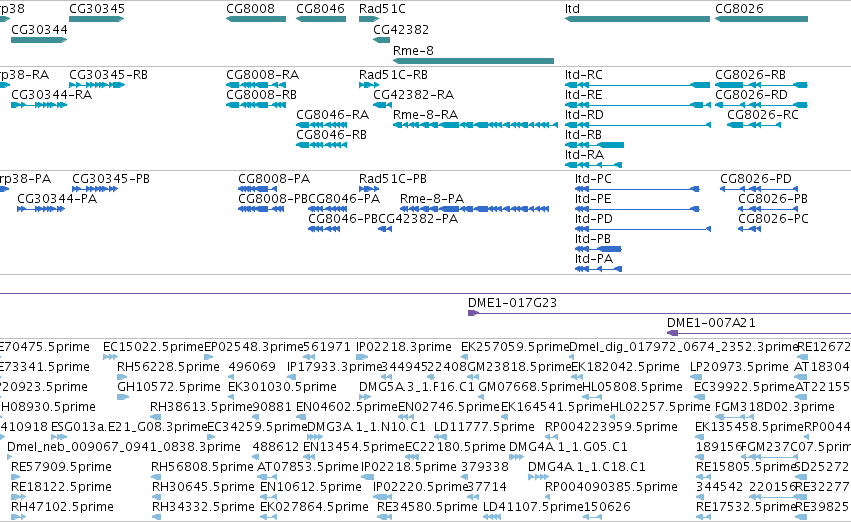Click the RE17532.5prime EST
Screen dimensions: 851x522
coord(702,518)
